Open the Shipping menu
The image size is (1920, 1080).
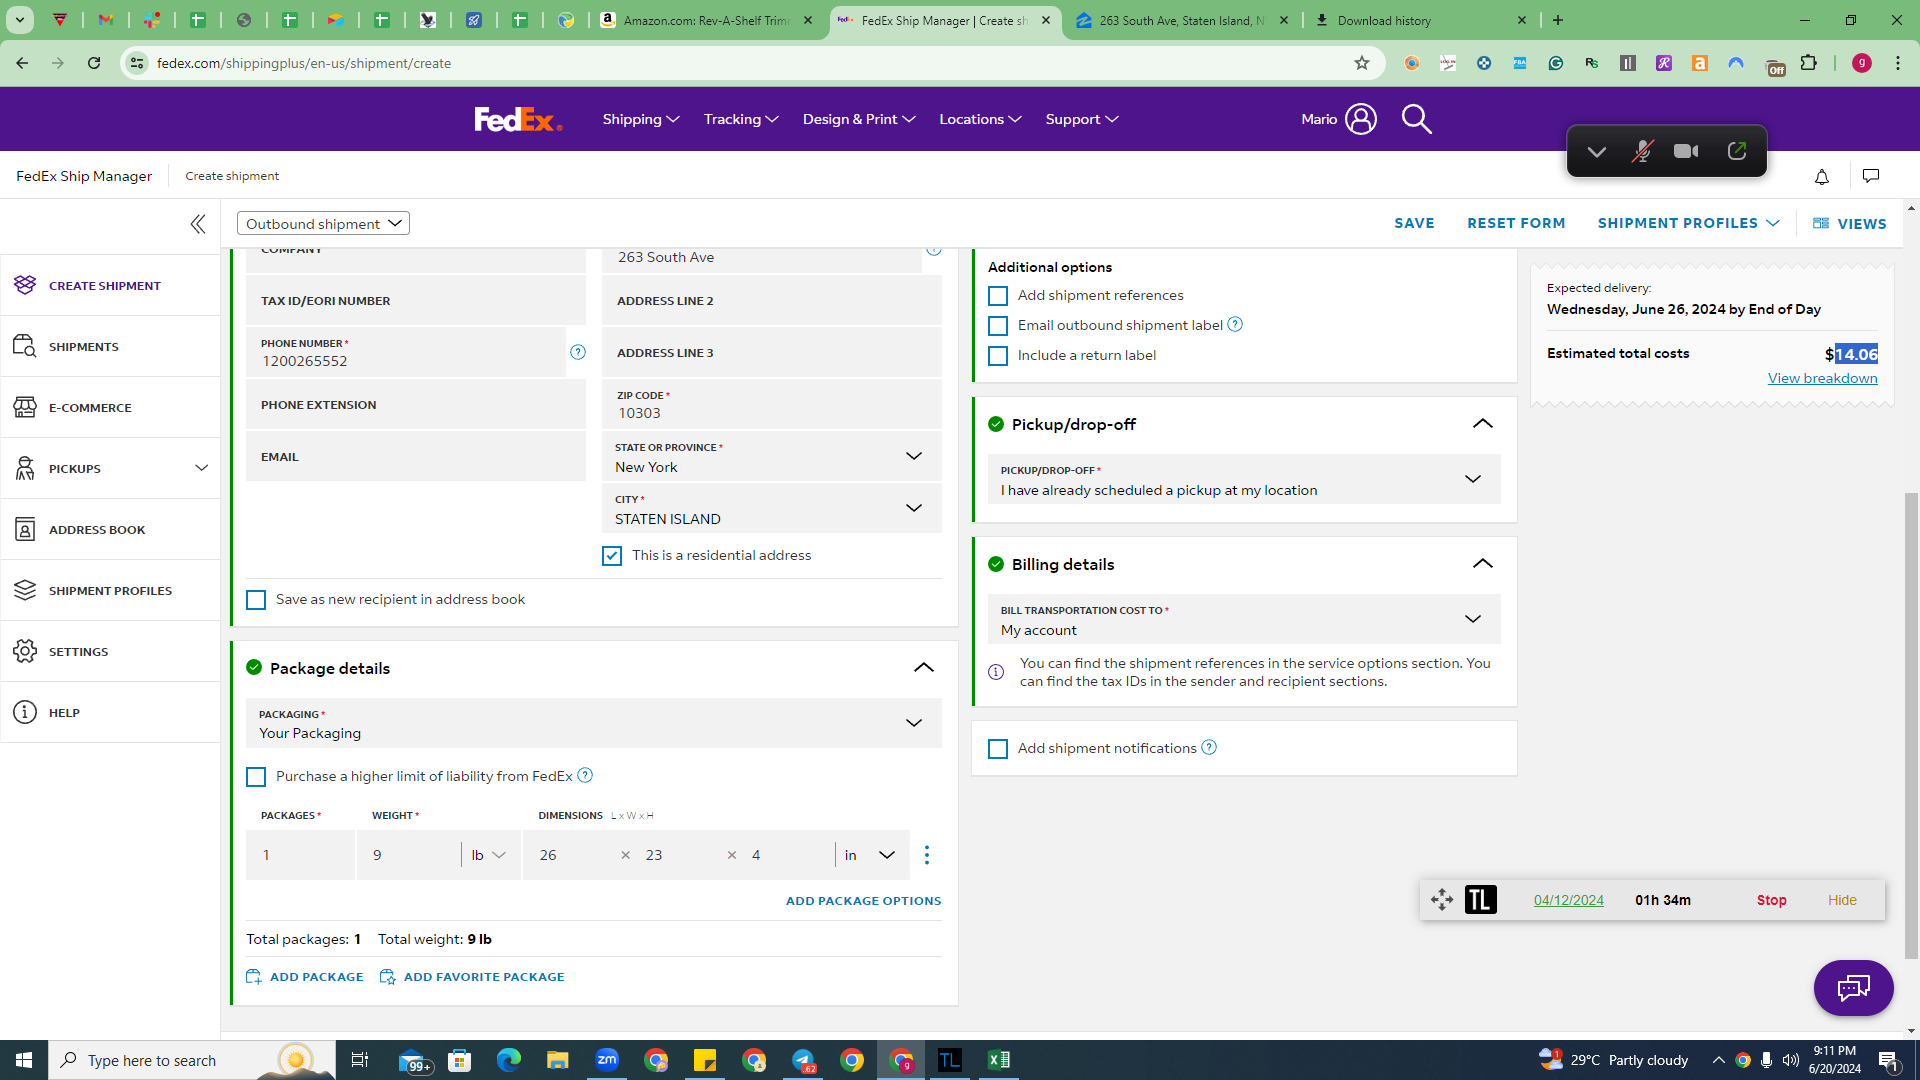click(x=641, y=119)
